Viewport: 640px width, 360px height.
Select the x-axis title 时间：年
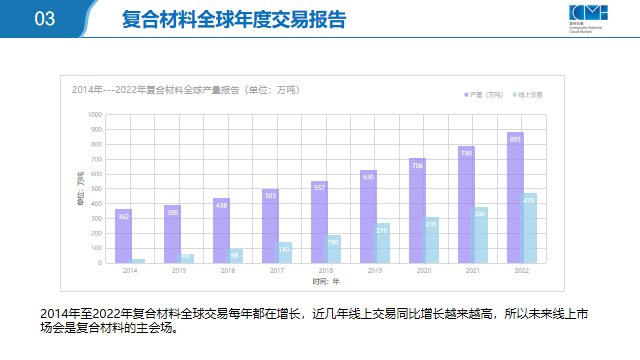coord(326,281)
